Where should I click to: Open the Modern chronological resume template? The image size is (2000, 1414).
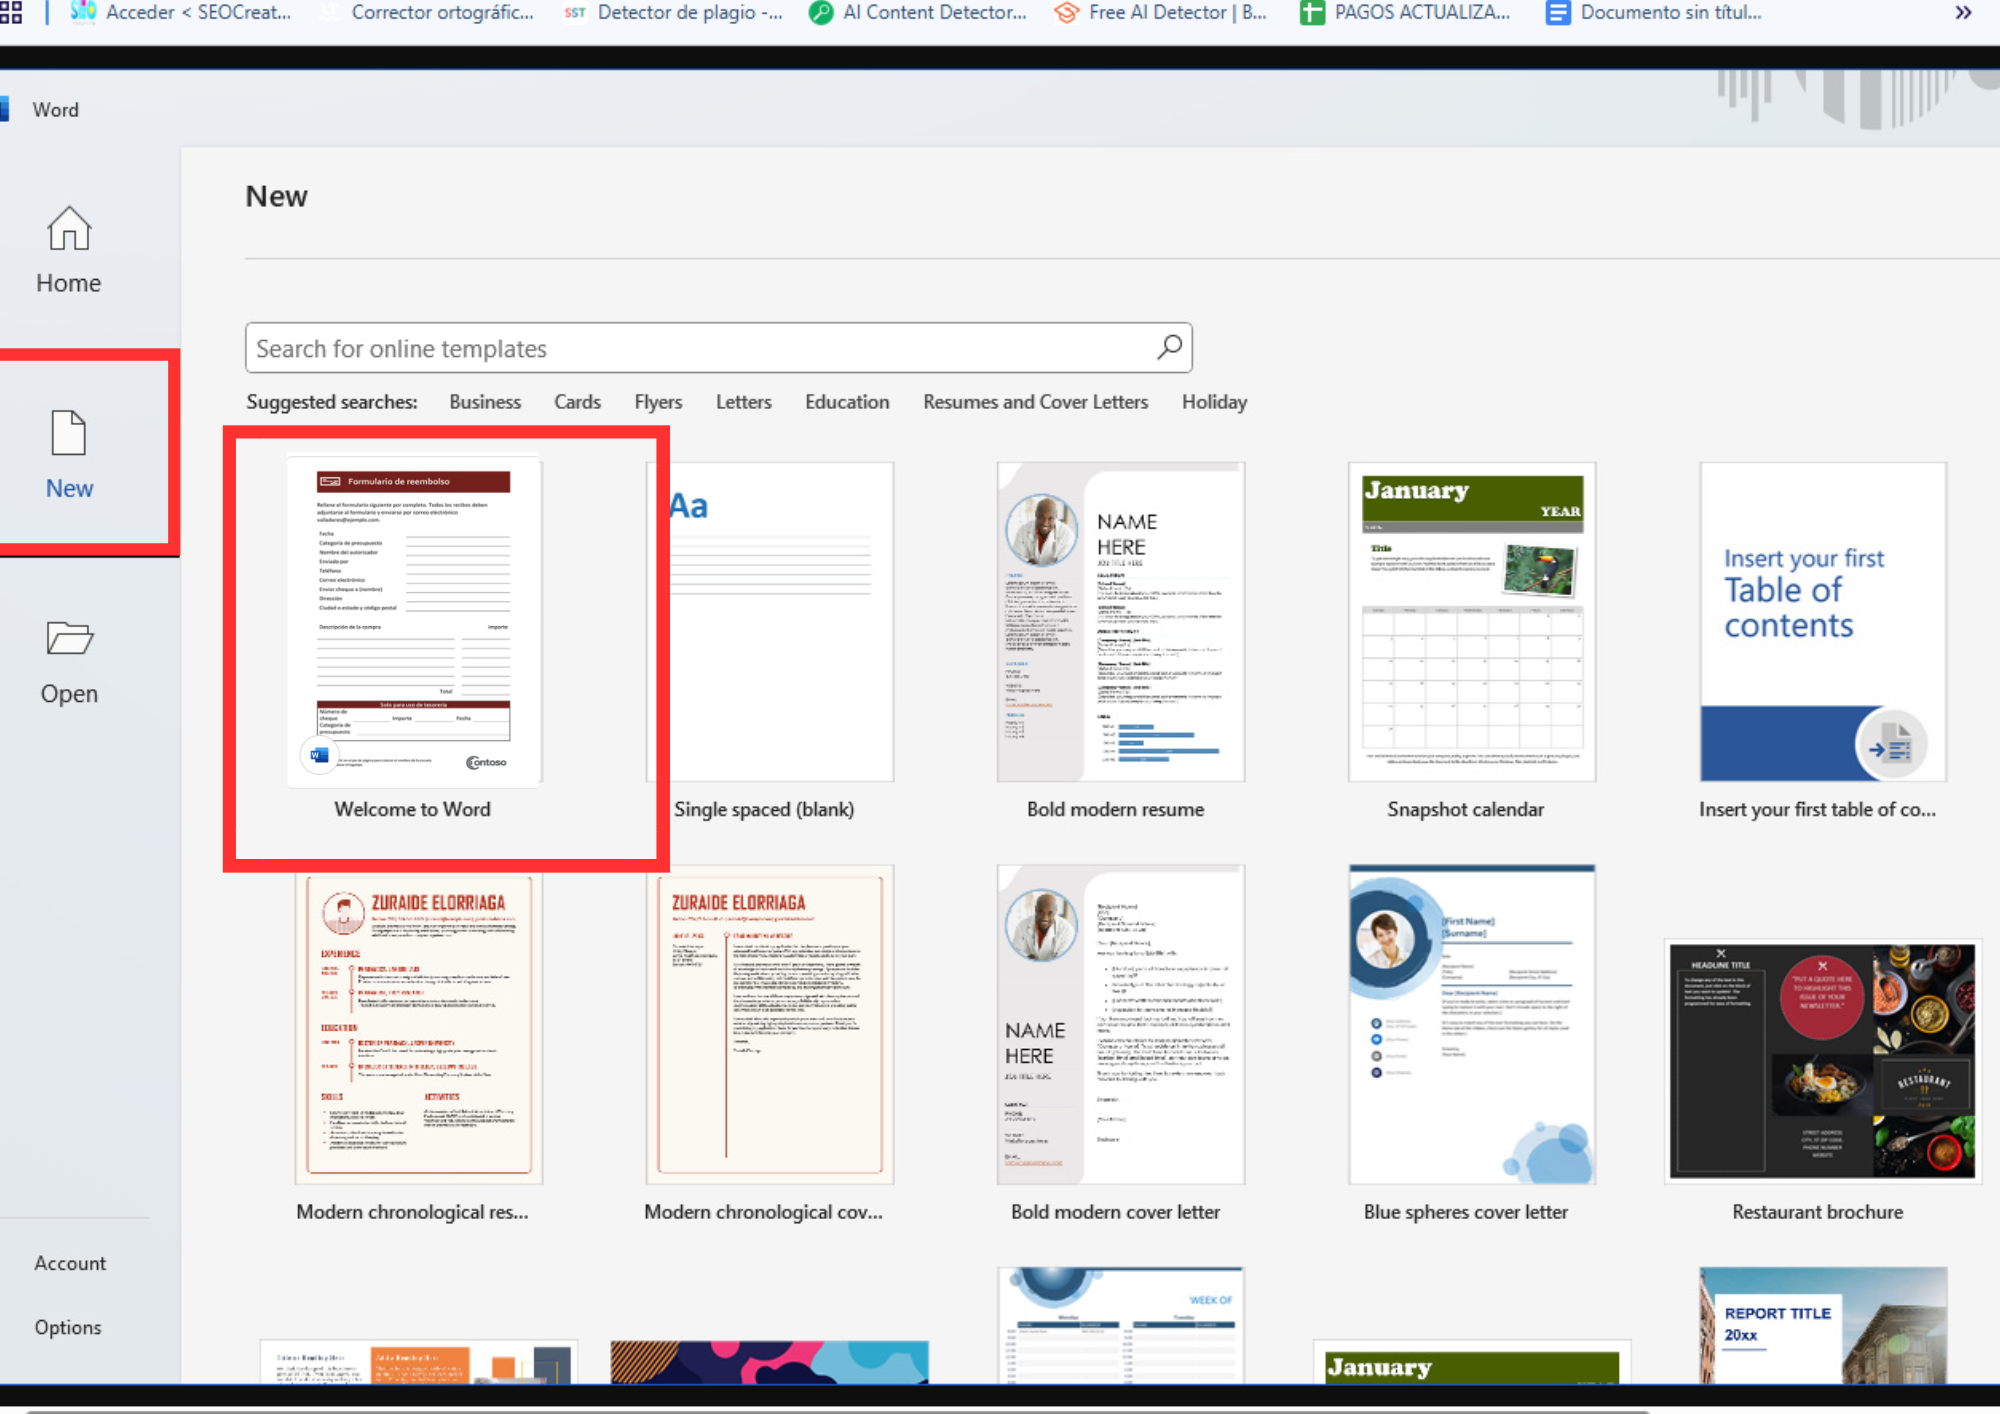419,1027
